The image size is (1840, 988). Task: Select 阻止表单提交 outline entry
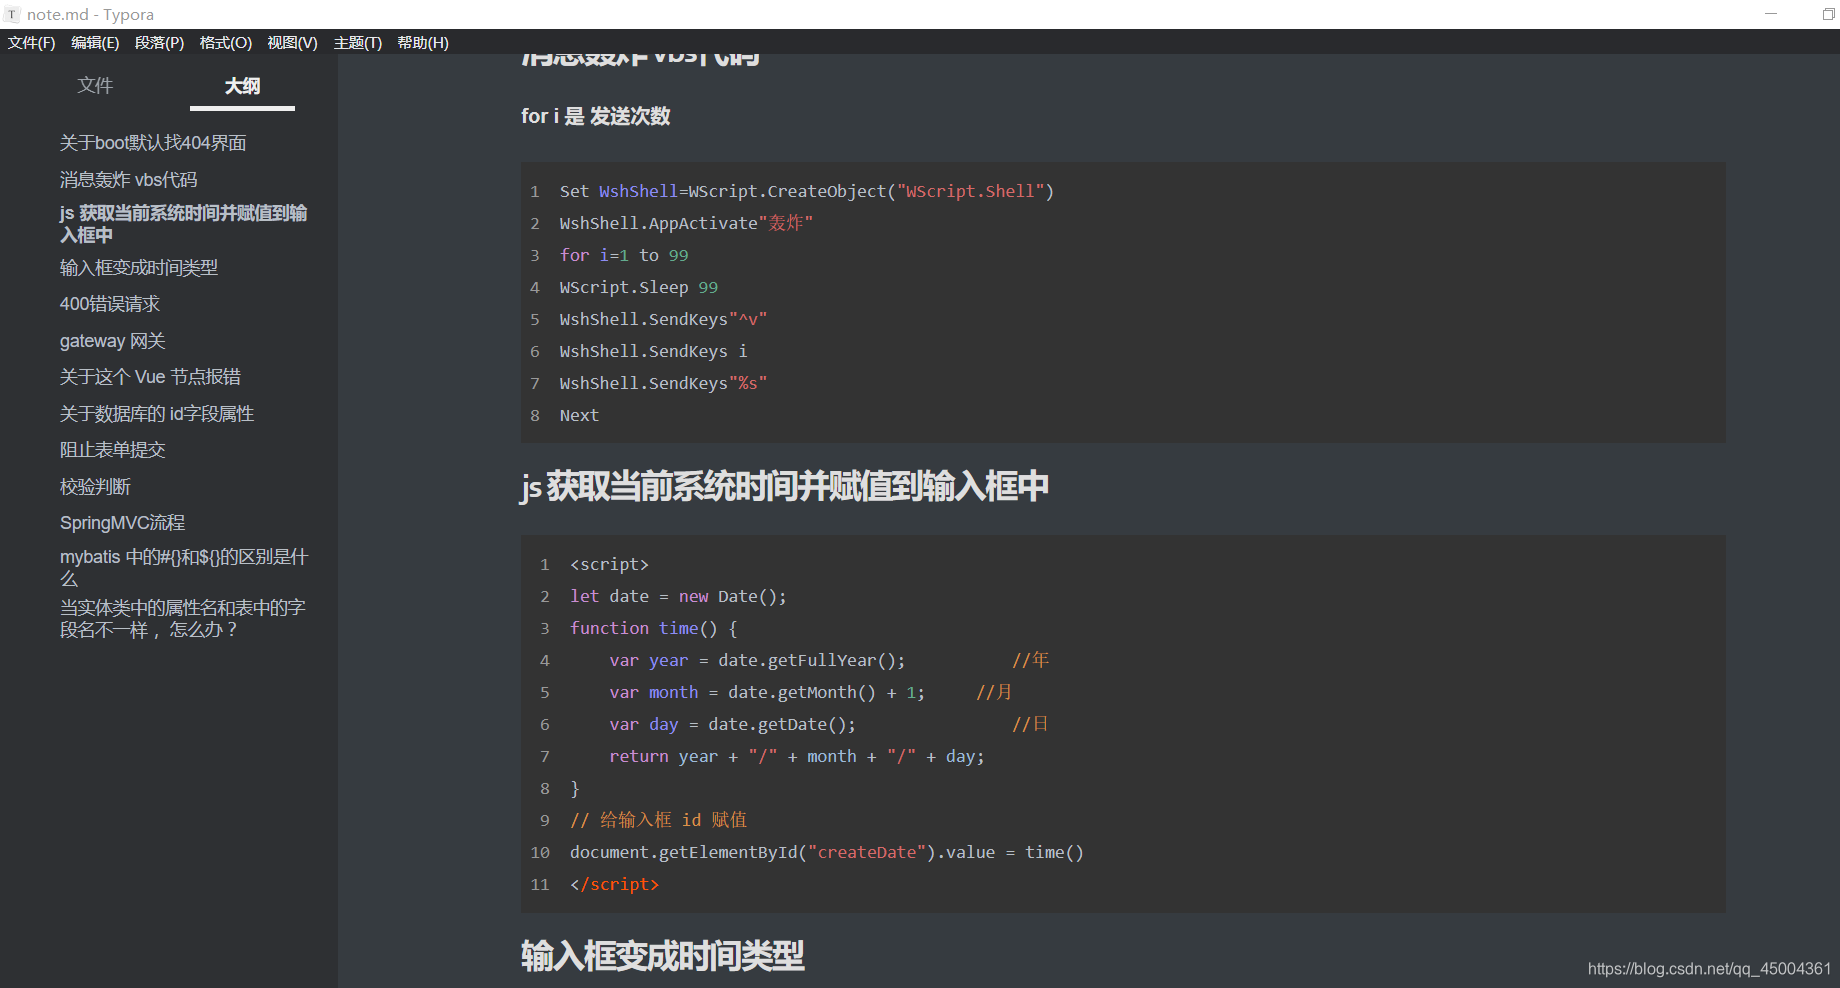click(112, 450)
